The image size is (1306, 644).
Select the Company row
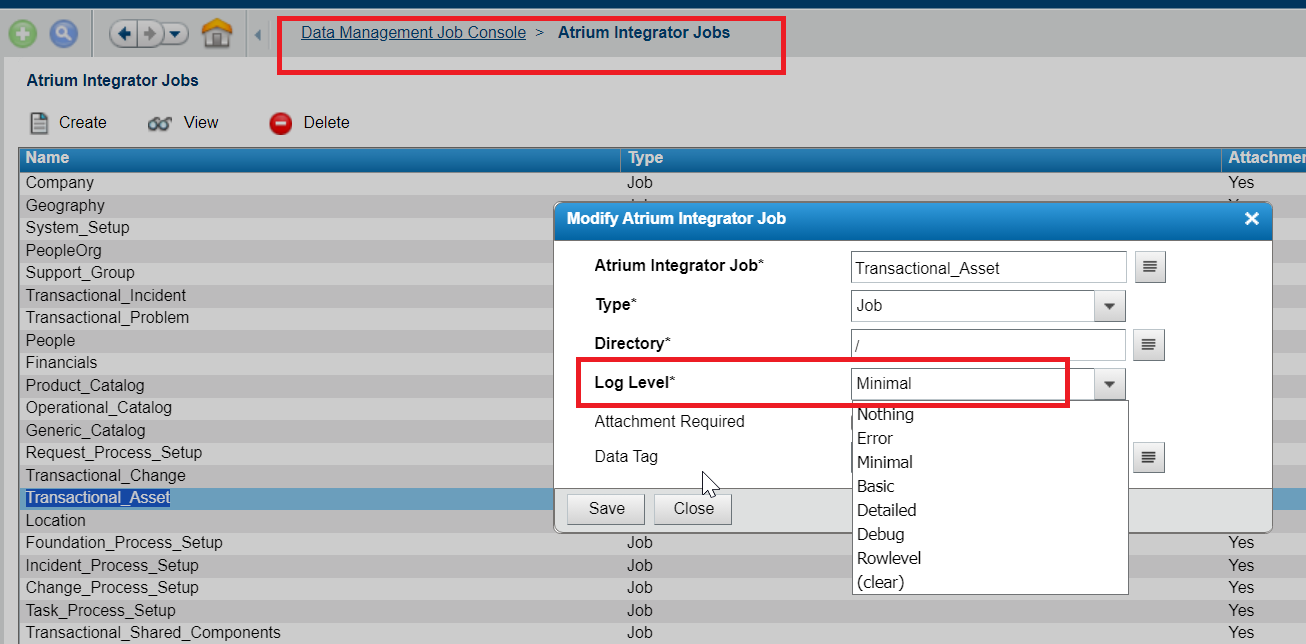662,183
